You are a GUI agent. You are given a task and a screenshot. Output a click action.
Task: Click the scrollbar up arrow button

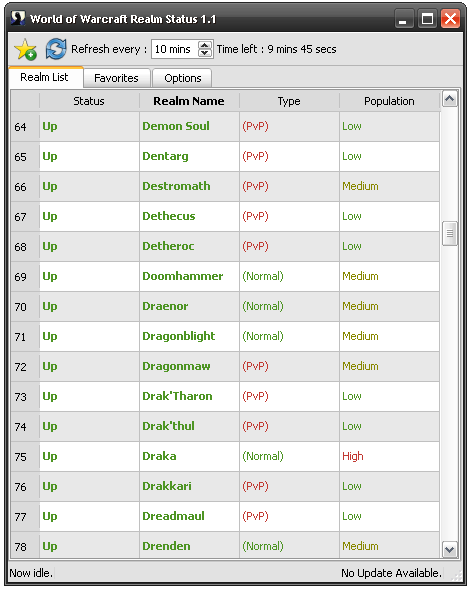click(450, 99)
